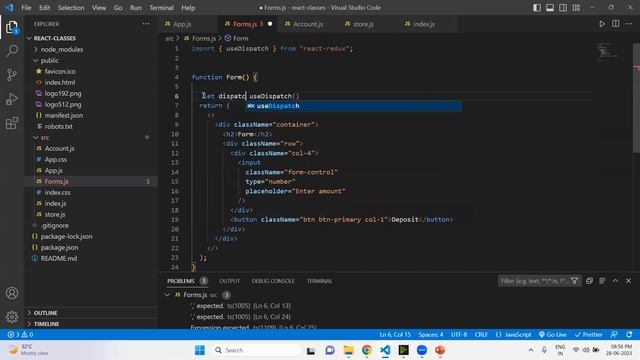Open Chrome from the taskbar
The height and width of the screenshot is (360, 640).
pyautogui.click(x=367, y=350)
